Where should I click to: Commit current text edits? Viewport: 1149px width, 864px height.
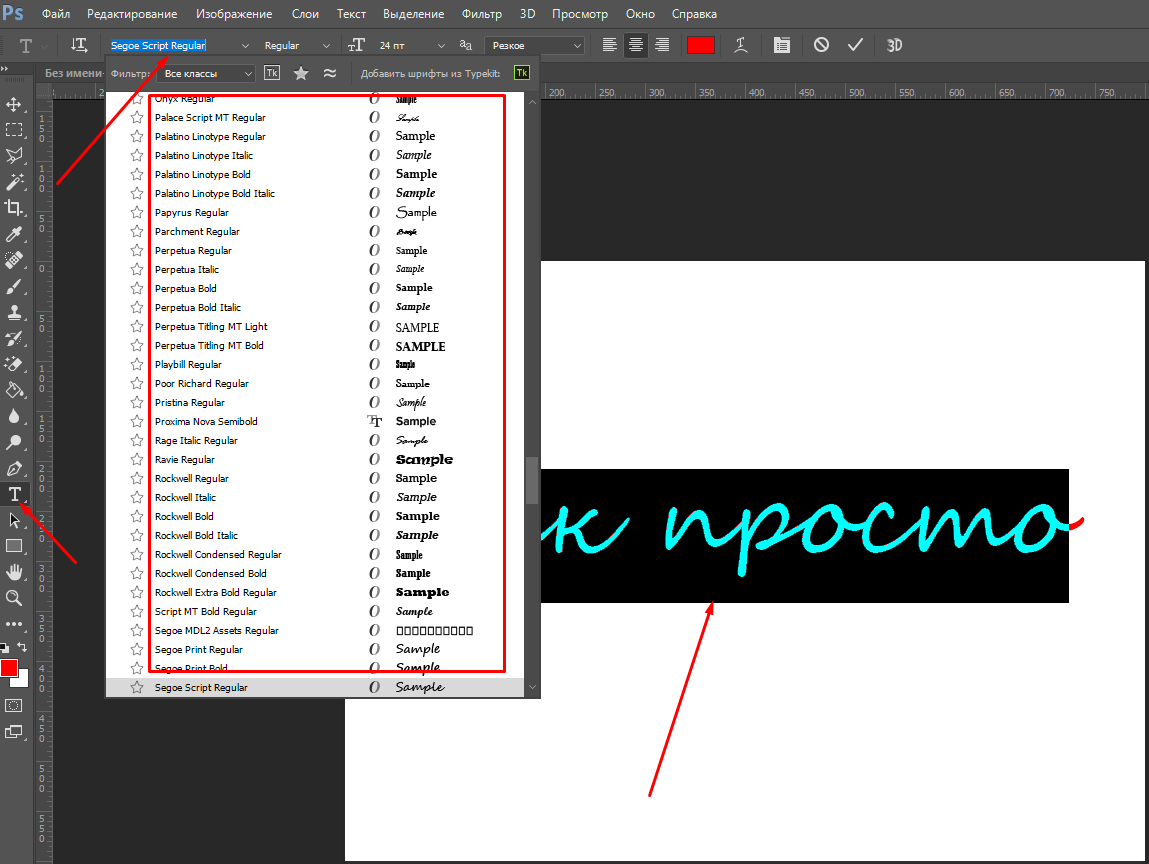coord(855,45)
